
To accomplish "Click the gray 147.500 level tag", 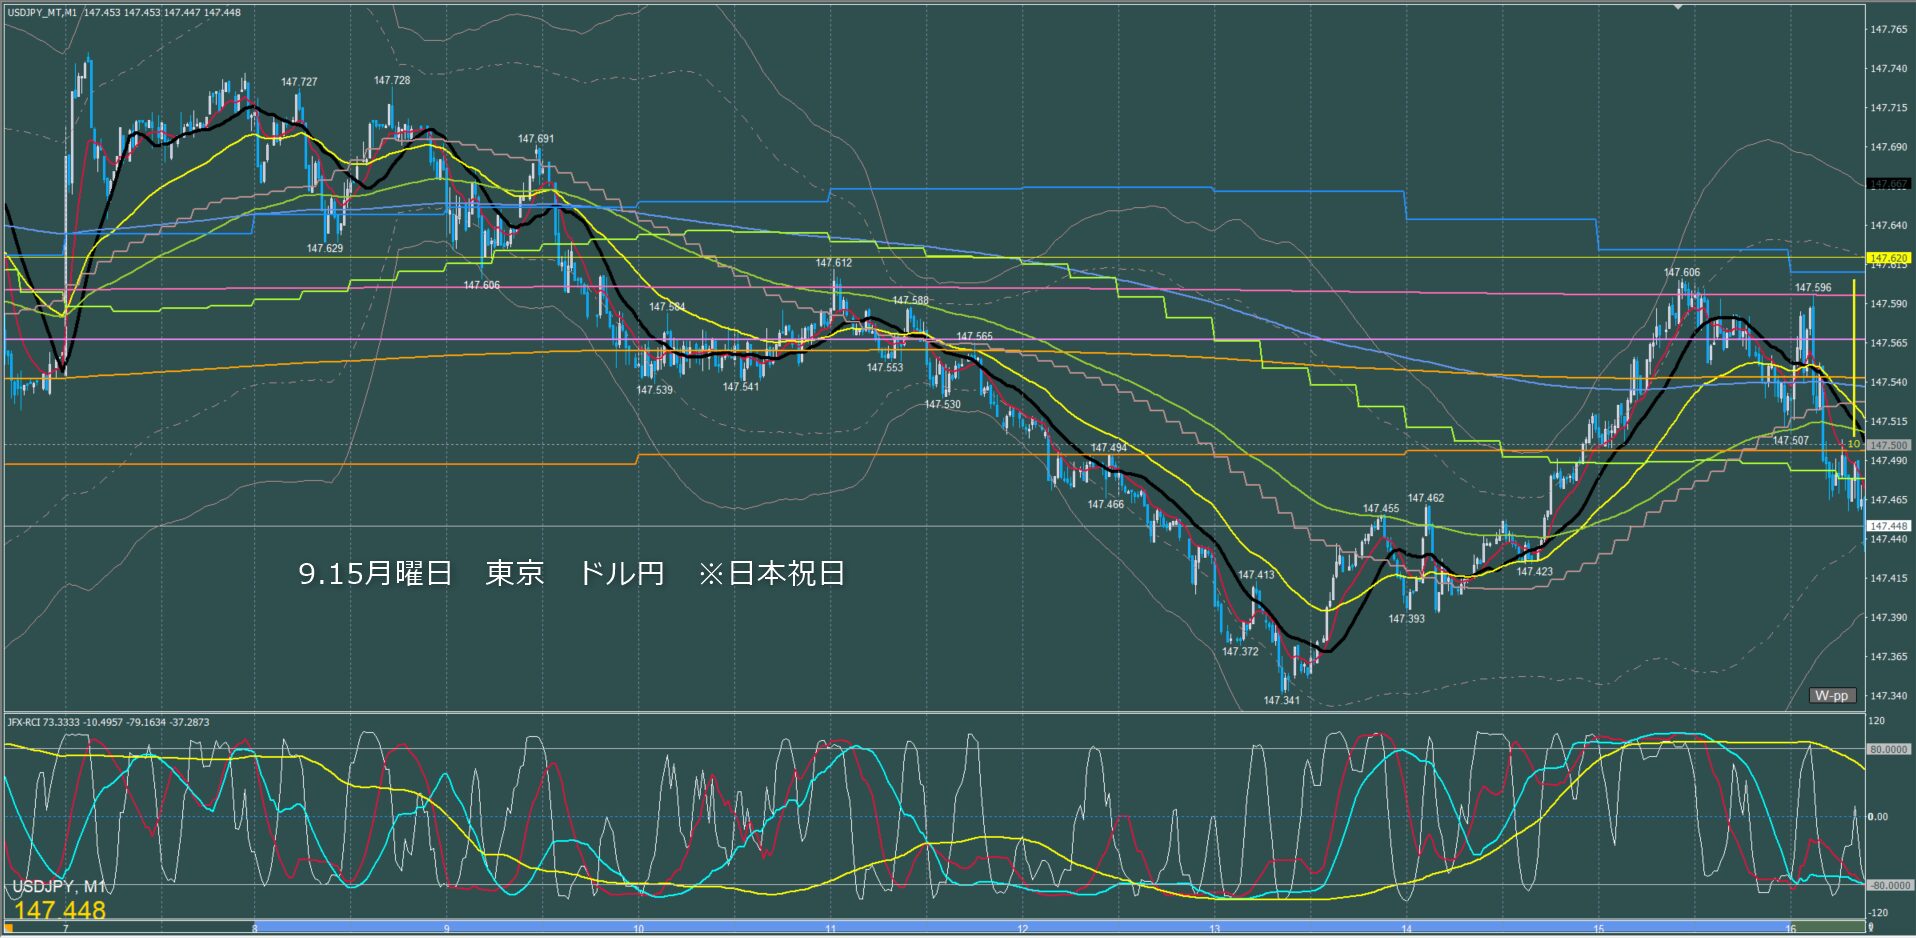I will point(1888,445).
